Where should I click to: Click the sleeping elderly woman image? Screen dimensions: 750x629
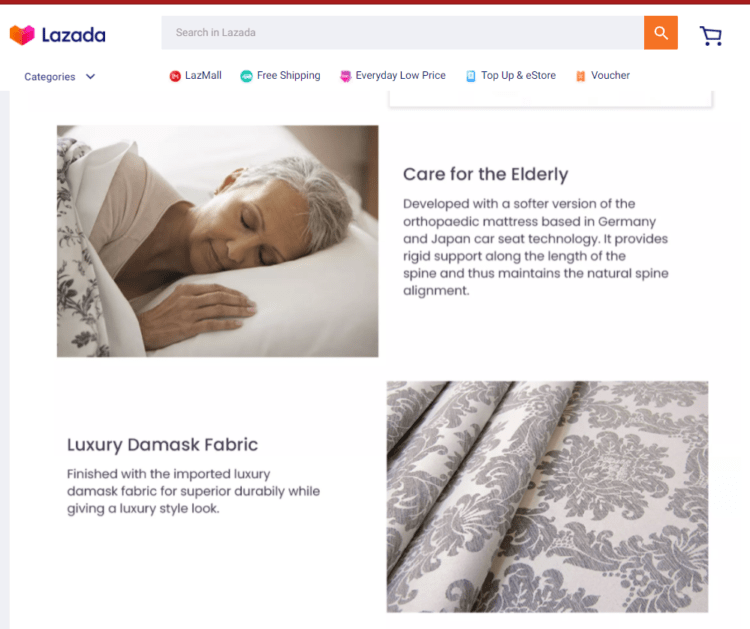pos(218,241)
